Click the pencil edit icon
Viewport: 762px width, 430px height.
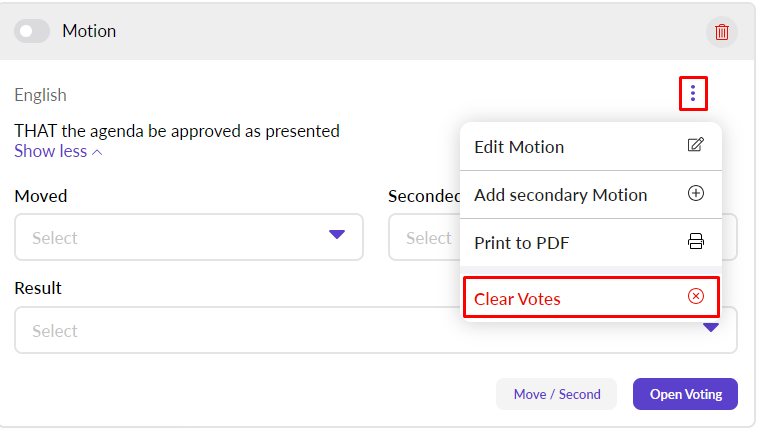coord(696,146)
